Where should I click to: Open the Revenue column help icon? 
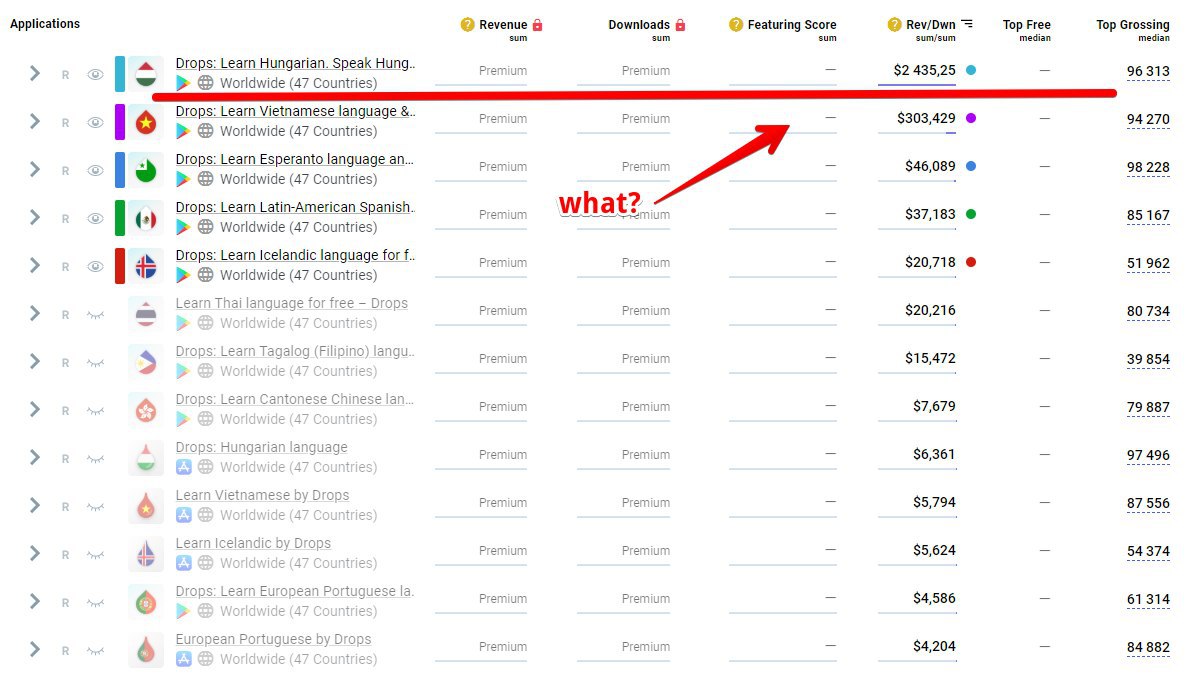point(468,25)
